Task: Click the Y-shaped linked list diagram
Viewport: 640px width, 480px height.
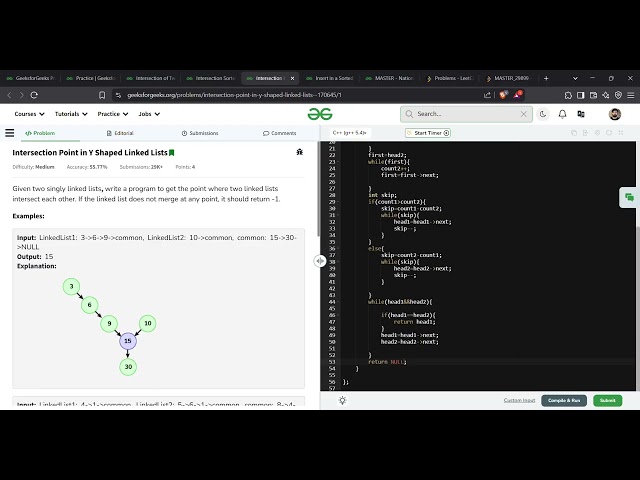Action: pos(109,327)
